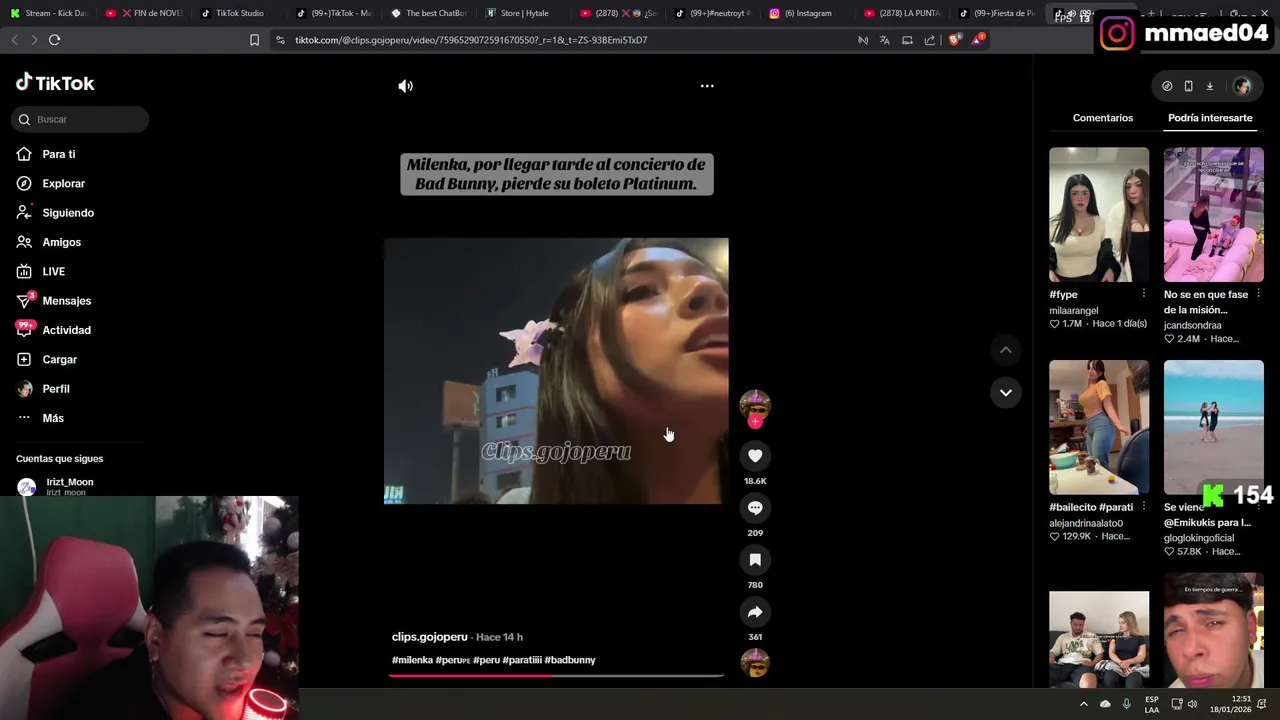The width and height of the screenshot is (1280, 720).
Task: Click the playing video frame
Action: (x=556, y=371)
